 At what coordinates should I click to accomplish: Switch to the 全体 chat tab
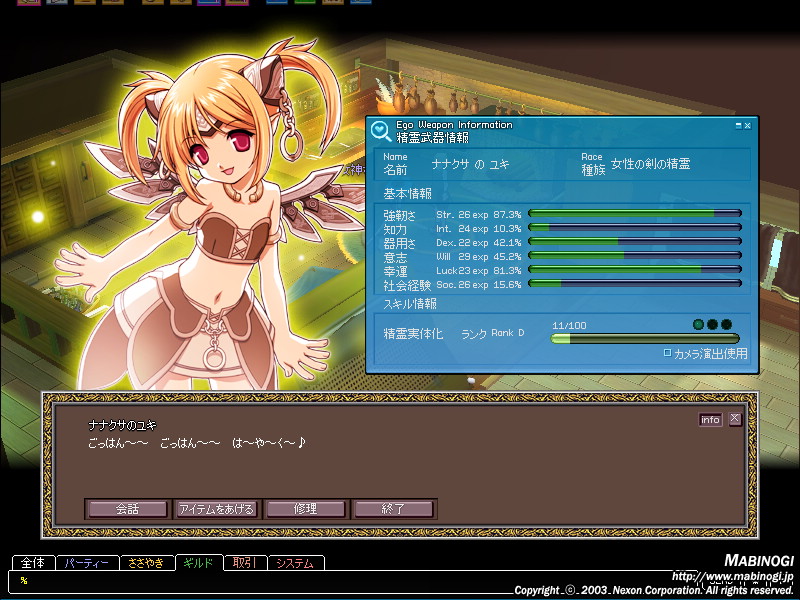tap(33, 563)
